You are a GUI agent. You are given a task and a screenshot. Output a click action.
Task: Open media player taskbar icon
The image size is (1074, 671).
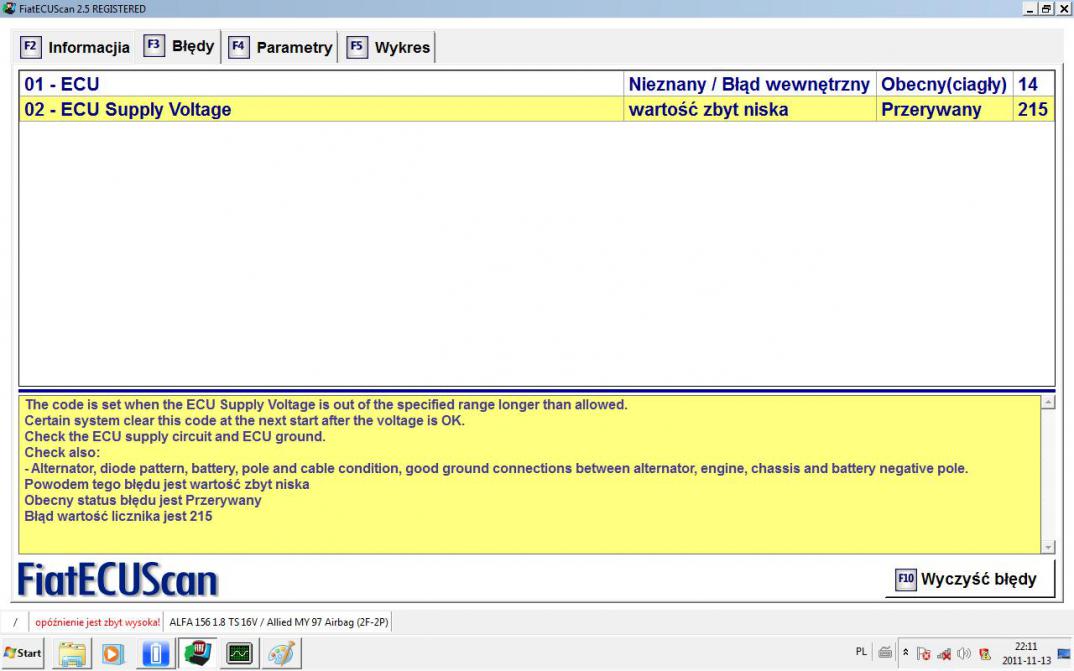113,654
